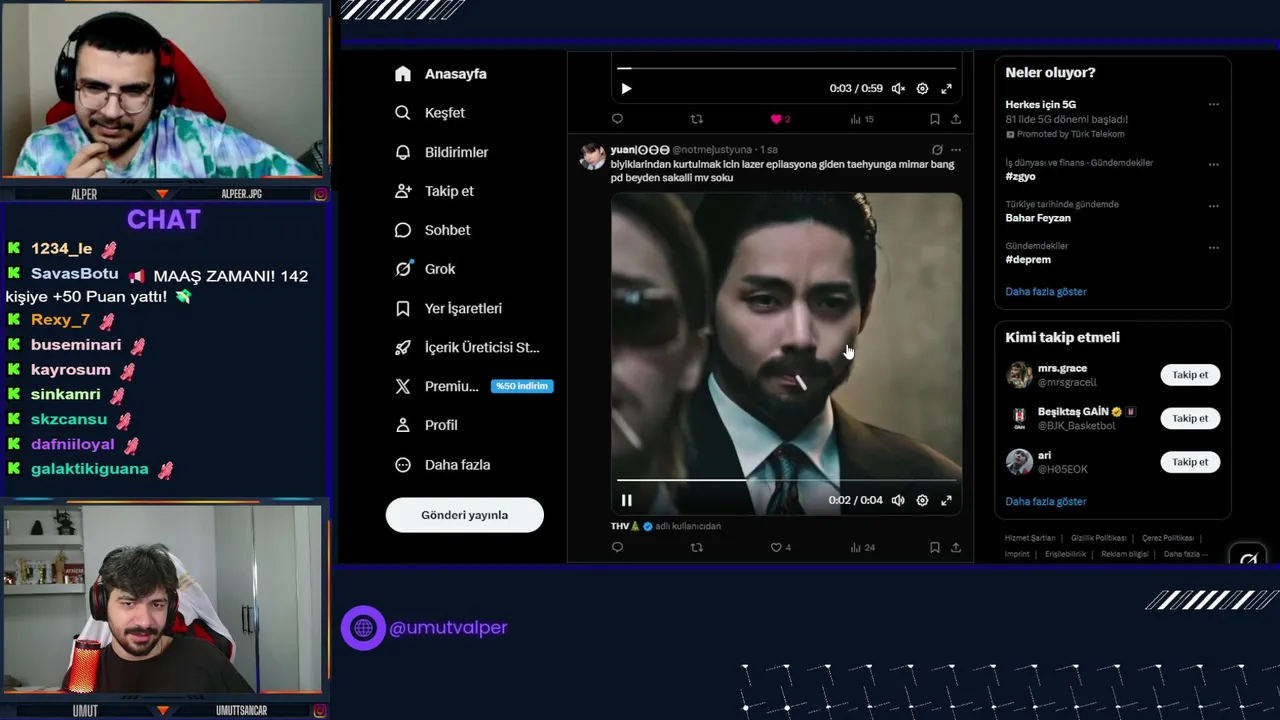Open settings gear of upper video

pos(922,89)
